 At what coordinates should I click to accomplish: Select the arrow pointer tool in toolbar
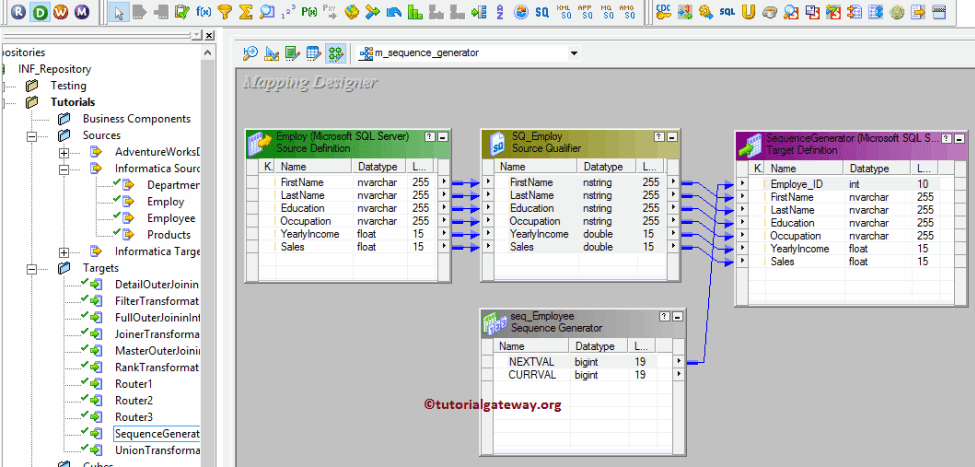[x=119, y=11]
